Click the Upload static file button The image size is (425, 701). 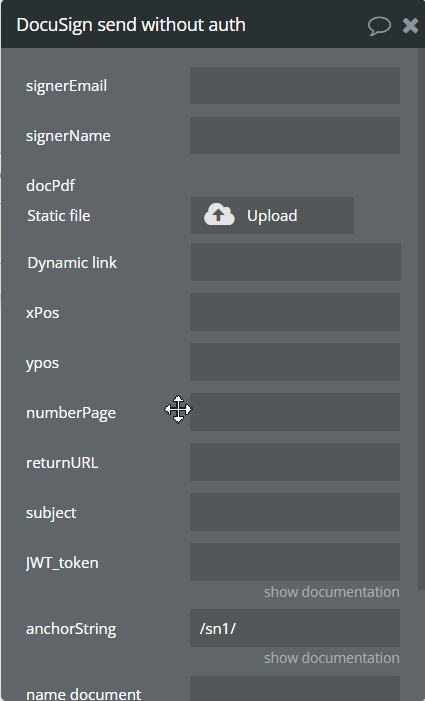tap(272, 215)
